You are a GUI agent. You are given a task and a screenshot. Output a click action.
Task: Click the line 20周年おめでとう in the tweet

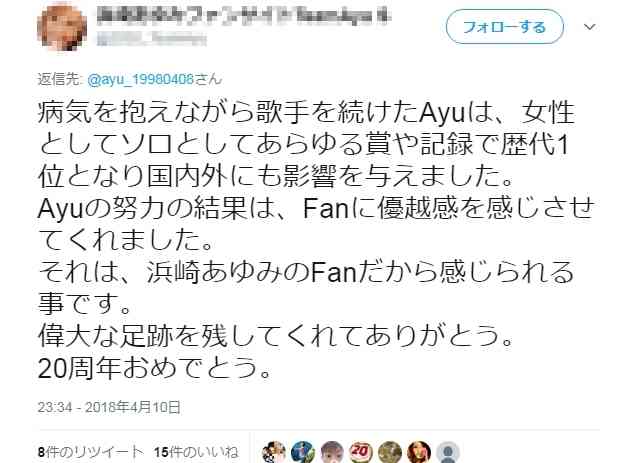(154, 367)
